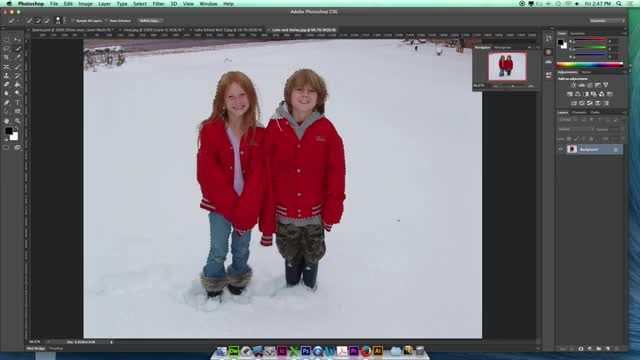This screenshot has height=360, width=640.
Task: Open the Essentials workspace dropdown
Action: (607, 20)
